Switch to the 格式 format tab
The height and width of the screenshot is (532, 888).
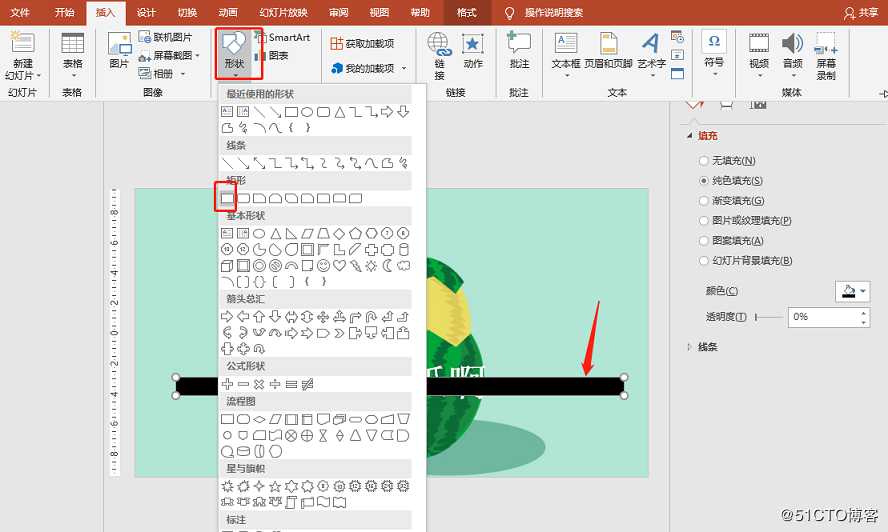[x=466, y=12]
